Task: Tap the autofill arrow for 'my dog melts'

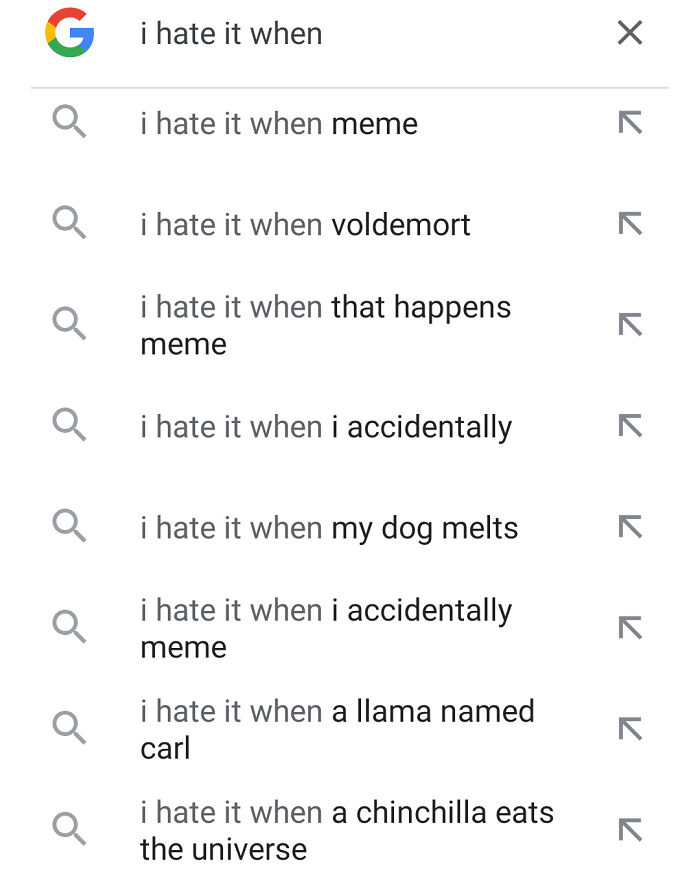Action: click(630, 527)
